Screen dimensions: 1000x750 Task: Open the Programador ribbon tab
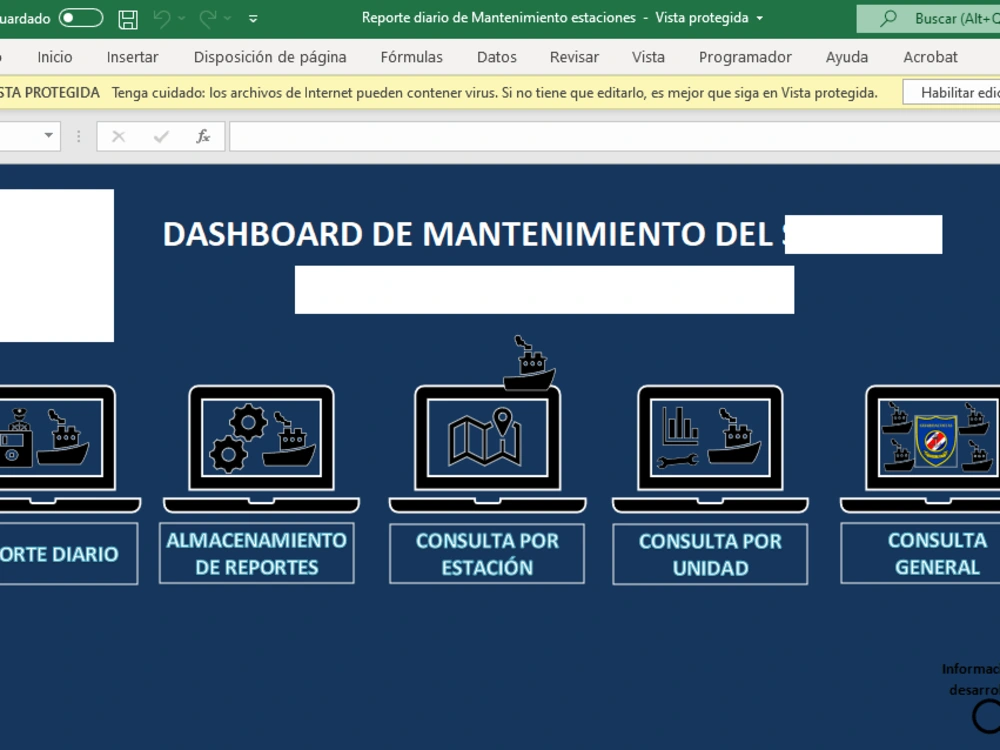(745, 57)
